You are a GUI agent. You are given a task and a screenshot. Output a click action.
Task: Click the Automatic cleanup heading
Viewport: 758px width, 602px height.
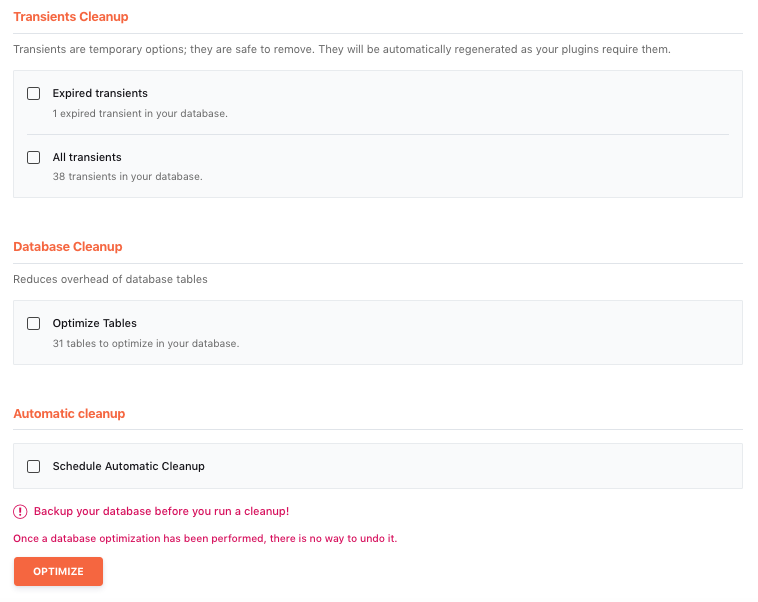[69, 413]
